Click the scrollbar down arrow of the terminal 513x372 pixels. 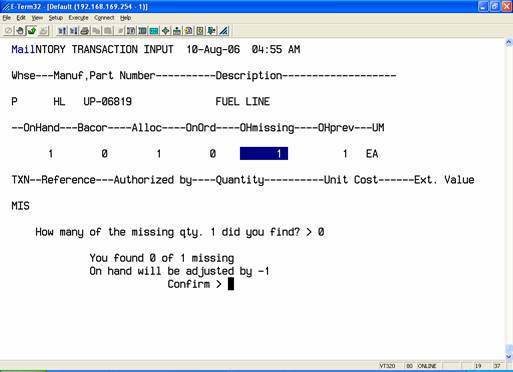[509, 357]
